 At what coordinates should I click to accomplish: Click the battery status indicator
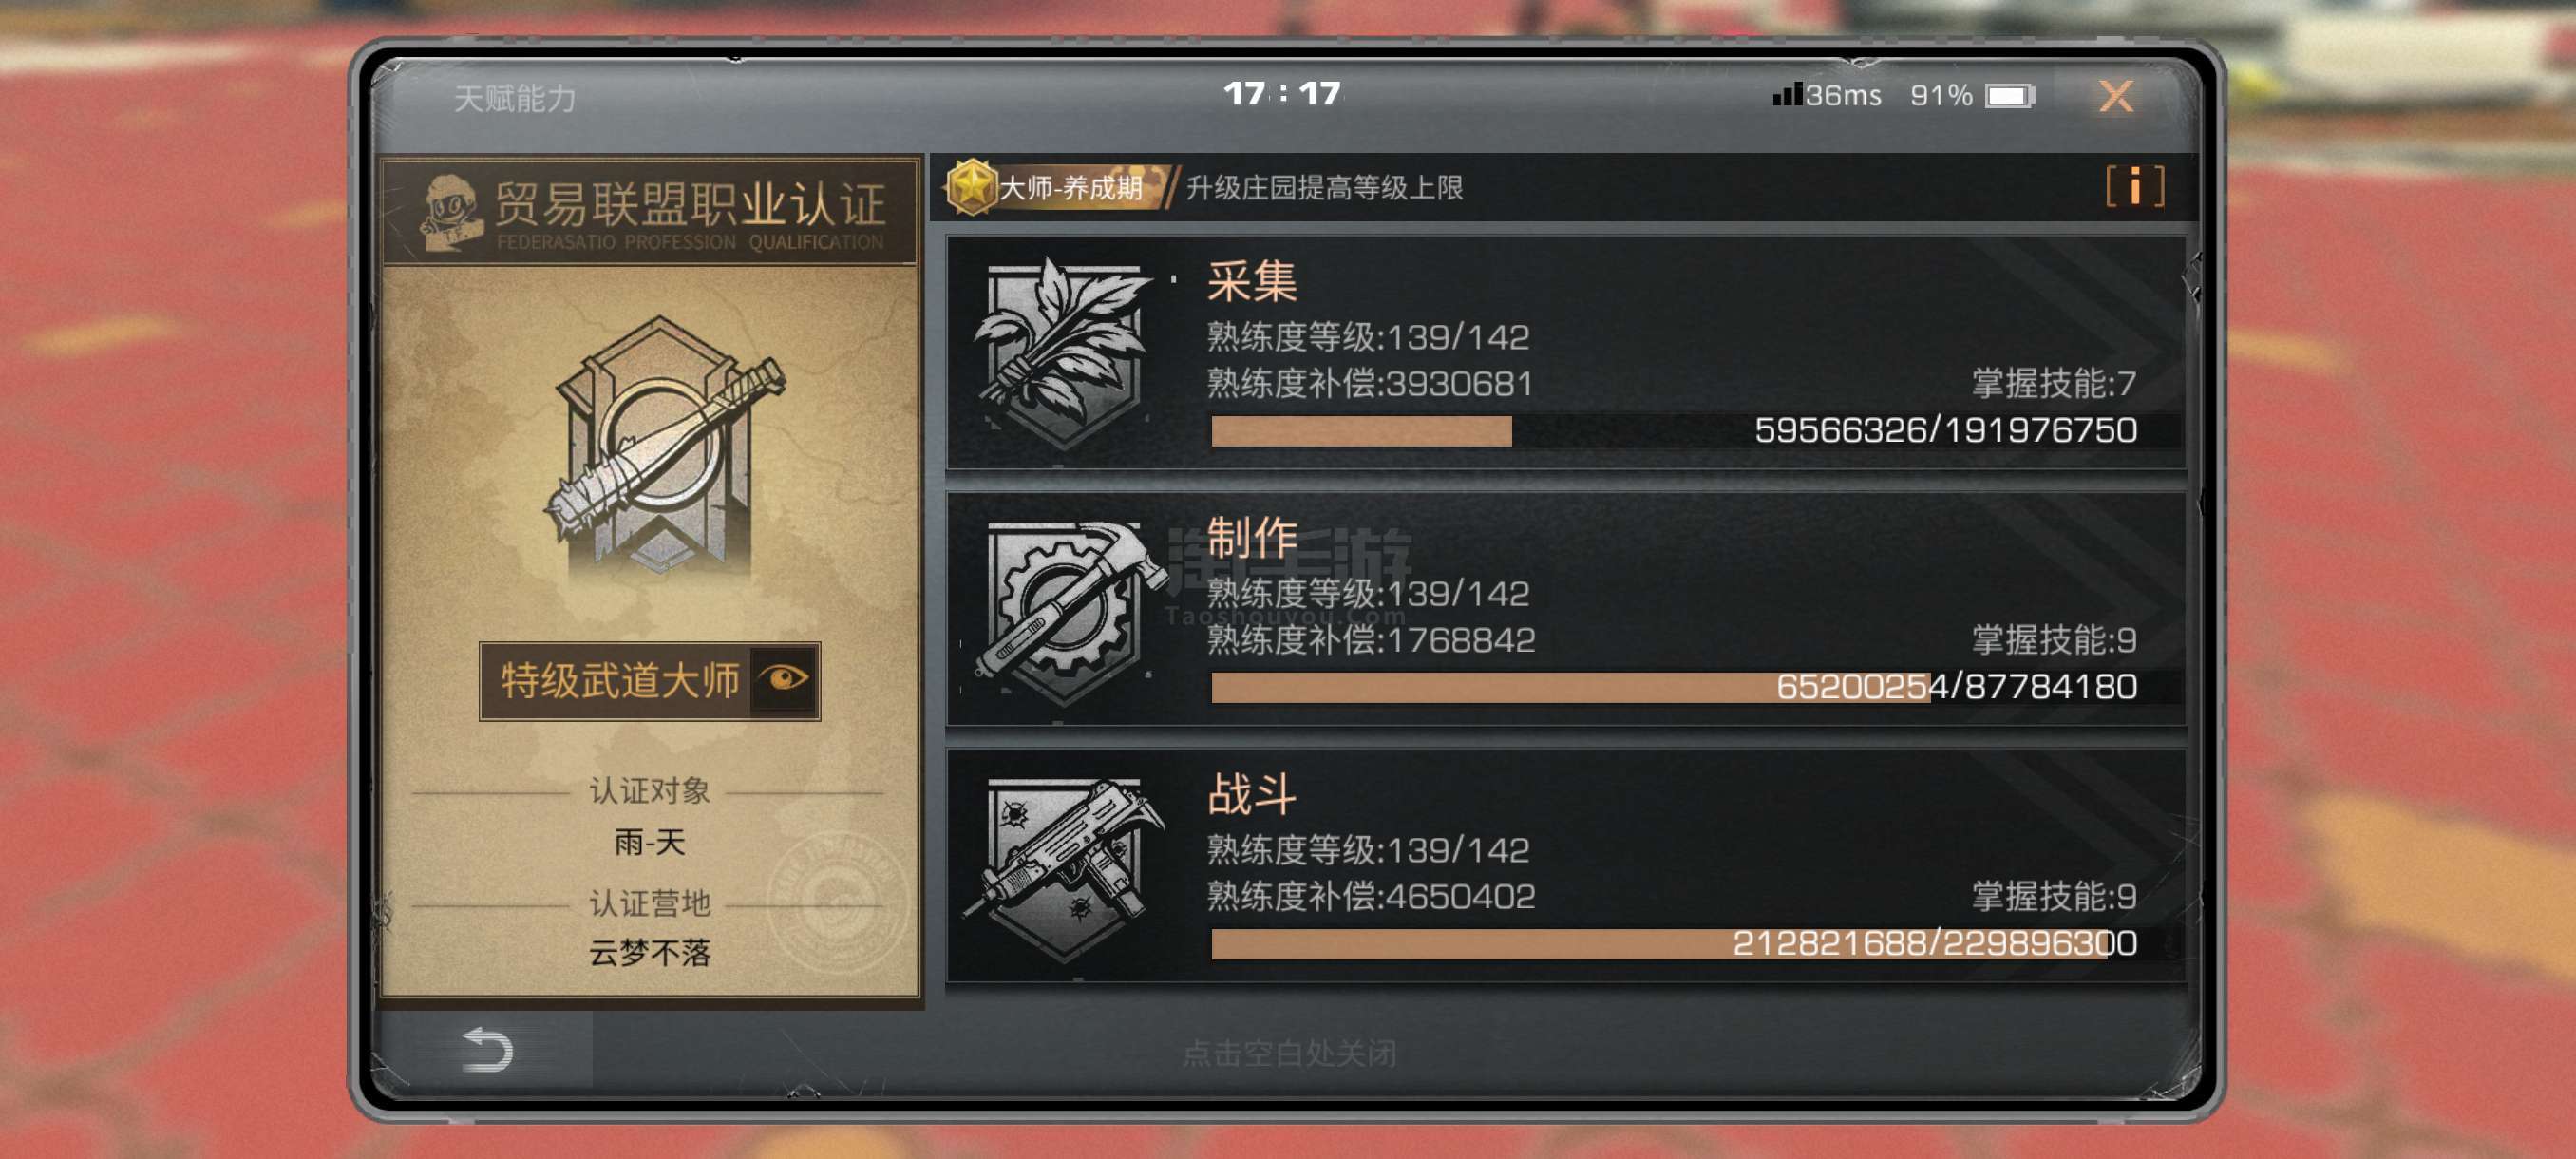(2008, 96)
